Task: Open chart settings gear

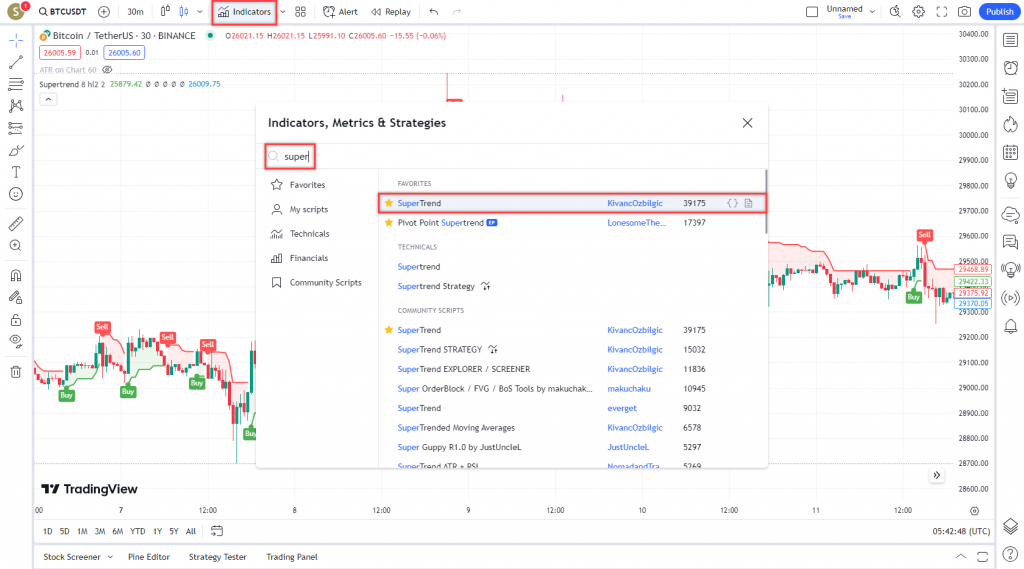Action: tap(918, 12)
